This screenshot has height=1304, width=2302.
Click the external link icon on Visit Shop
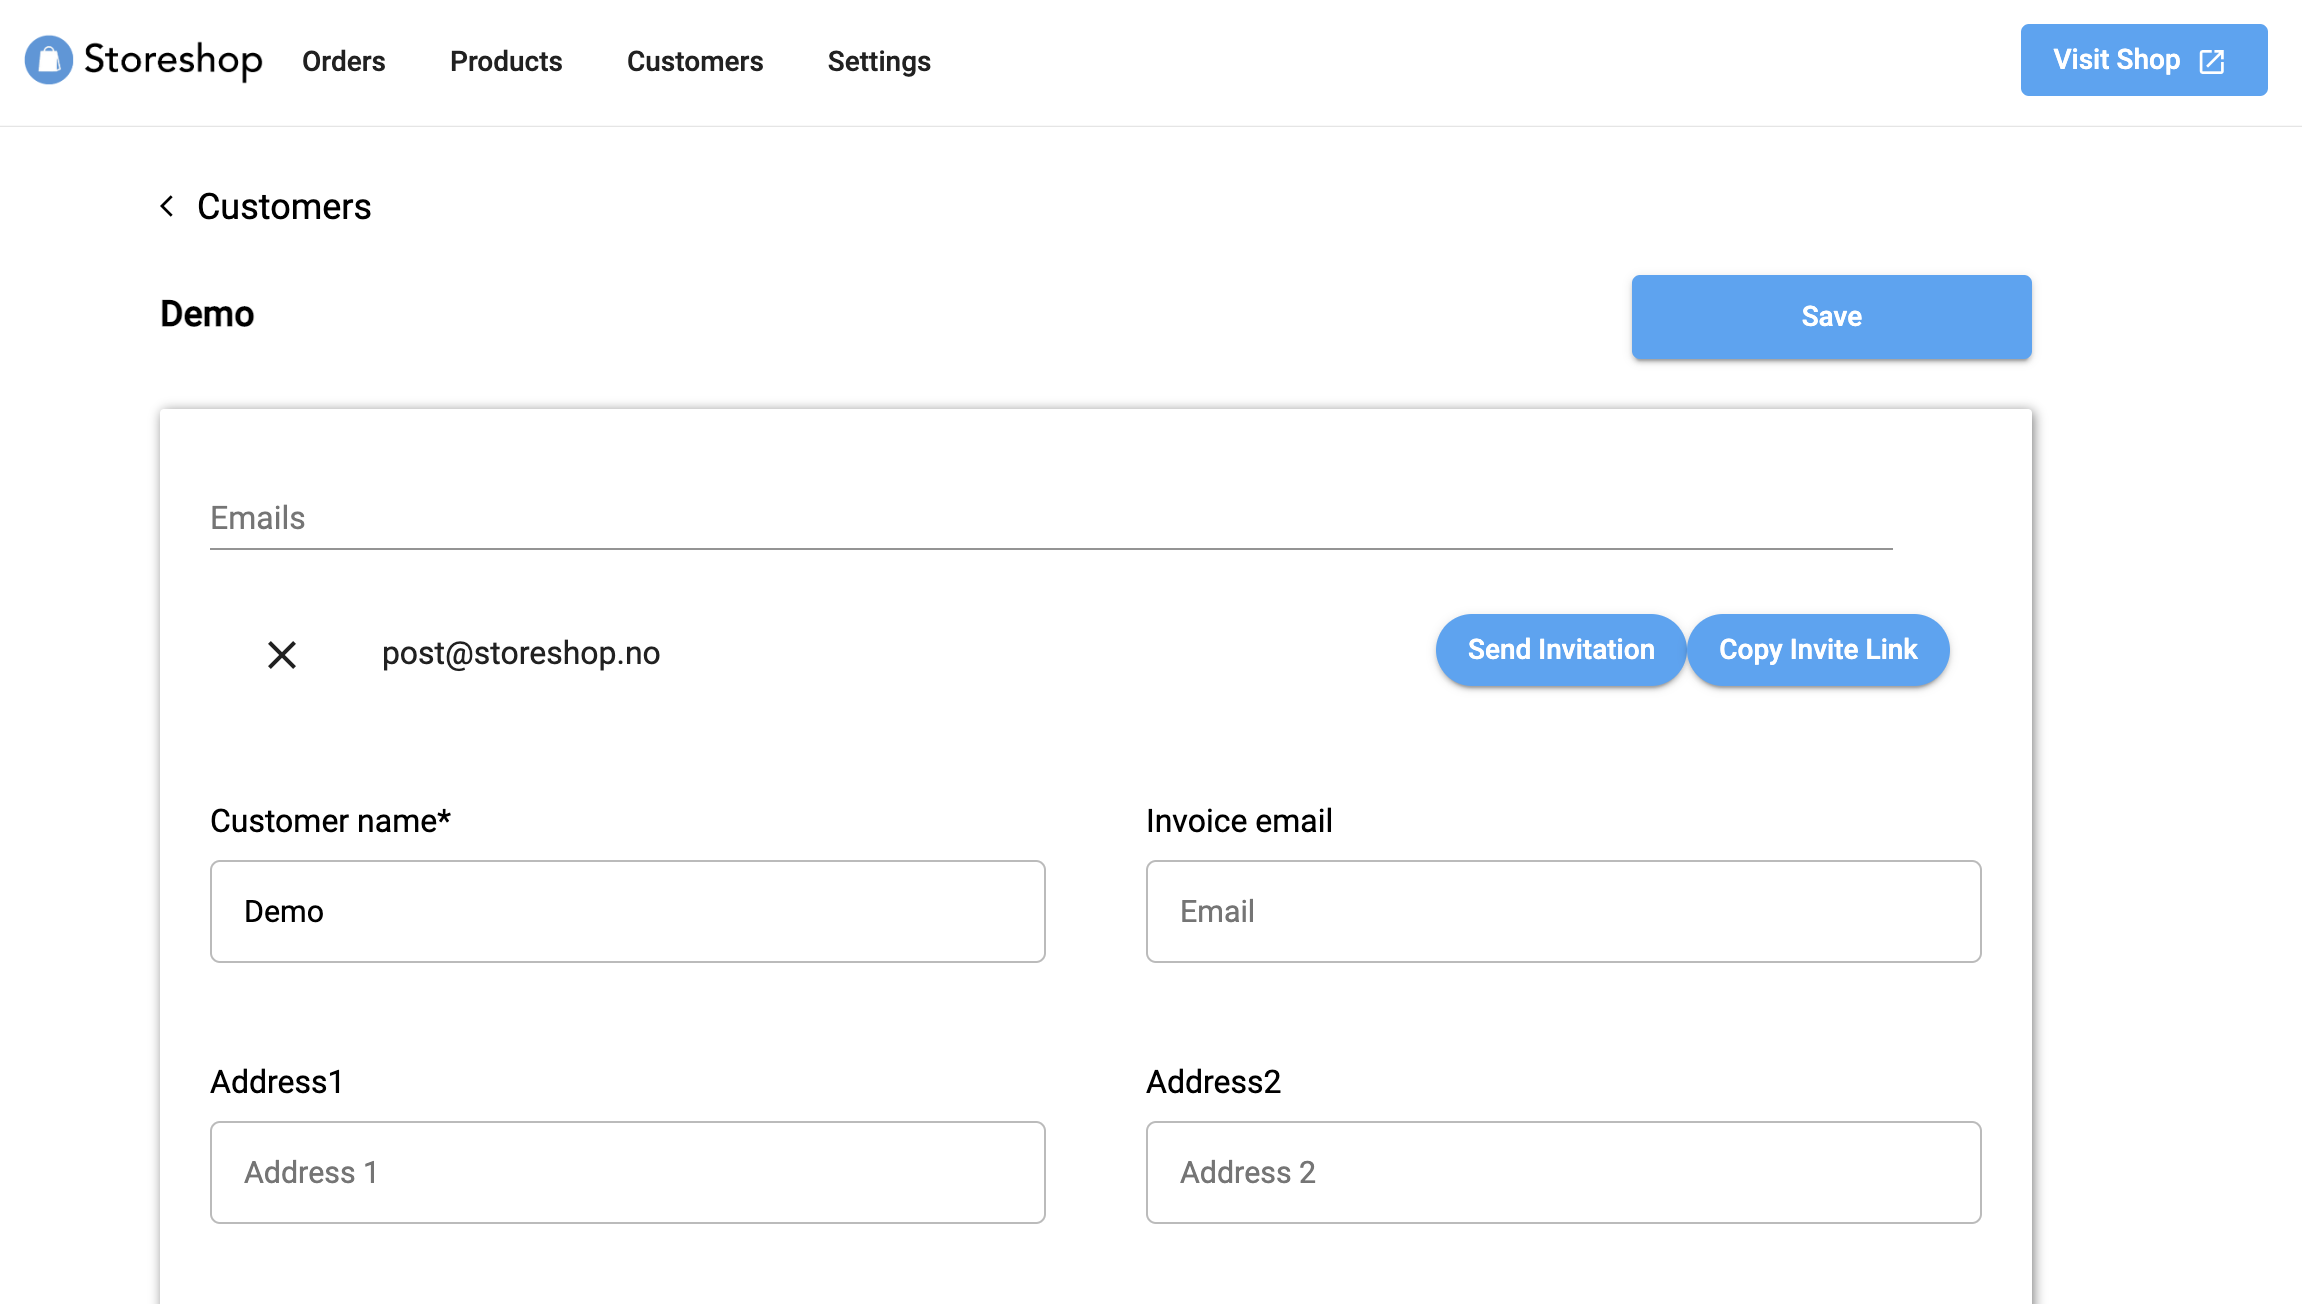coord(2212,61)
